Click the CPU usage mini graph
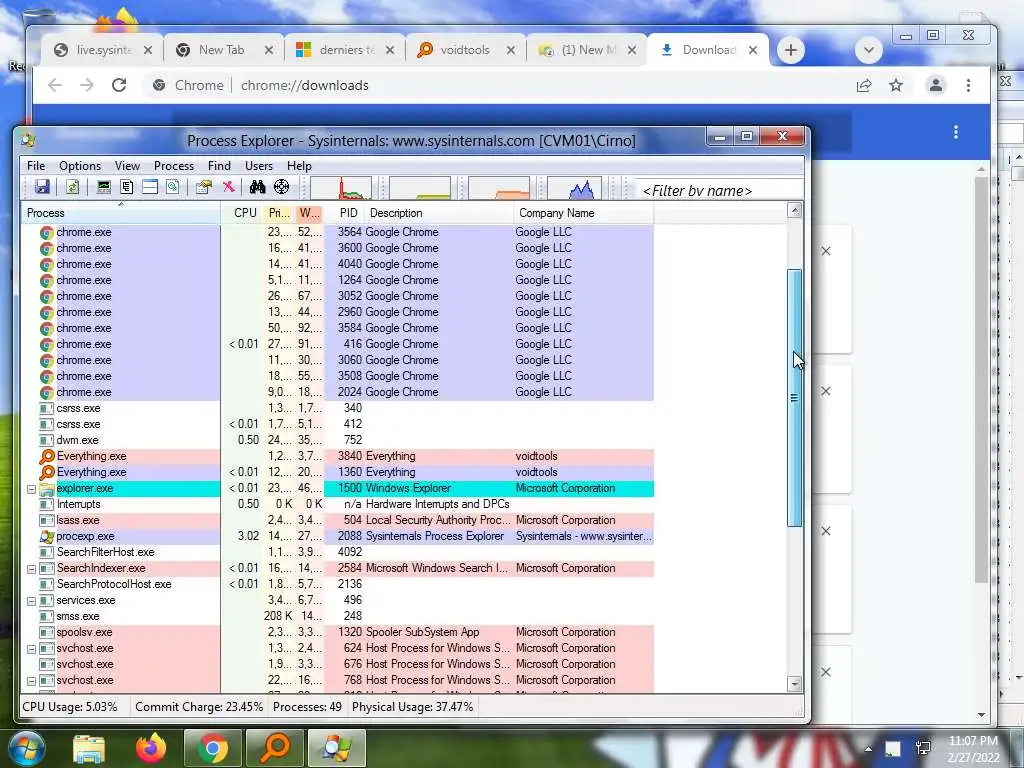1024x768 pixels. (x=341, y=188)
